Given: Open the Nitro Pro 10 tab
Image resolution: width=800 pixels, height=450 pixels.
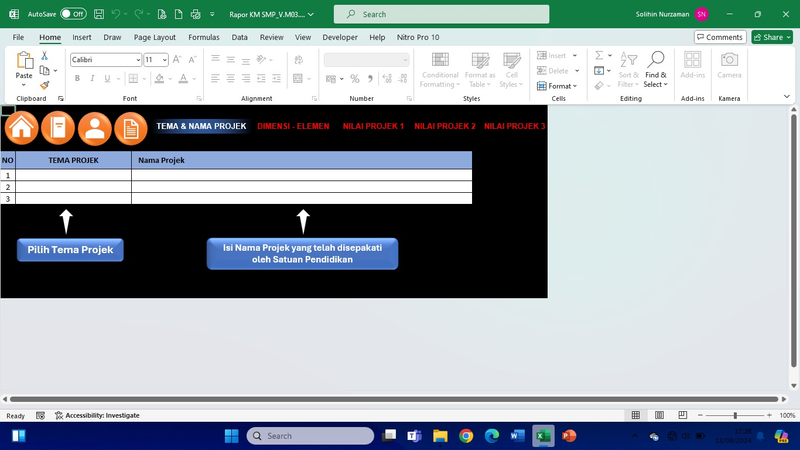Looking at the screenshot, I should [418, 37].
